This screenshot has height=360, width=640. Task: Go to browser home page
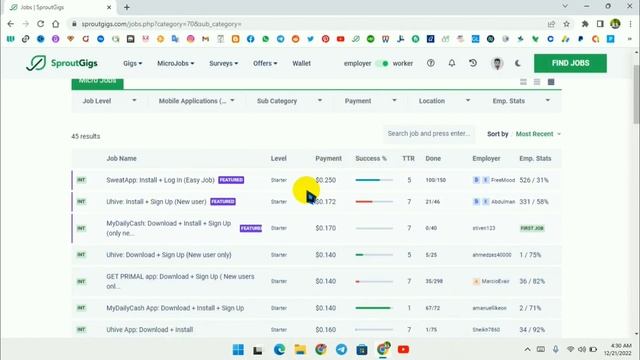point(56,24)
